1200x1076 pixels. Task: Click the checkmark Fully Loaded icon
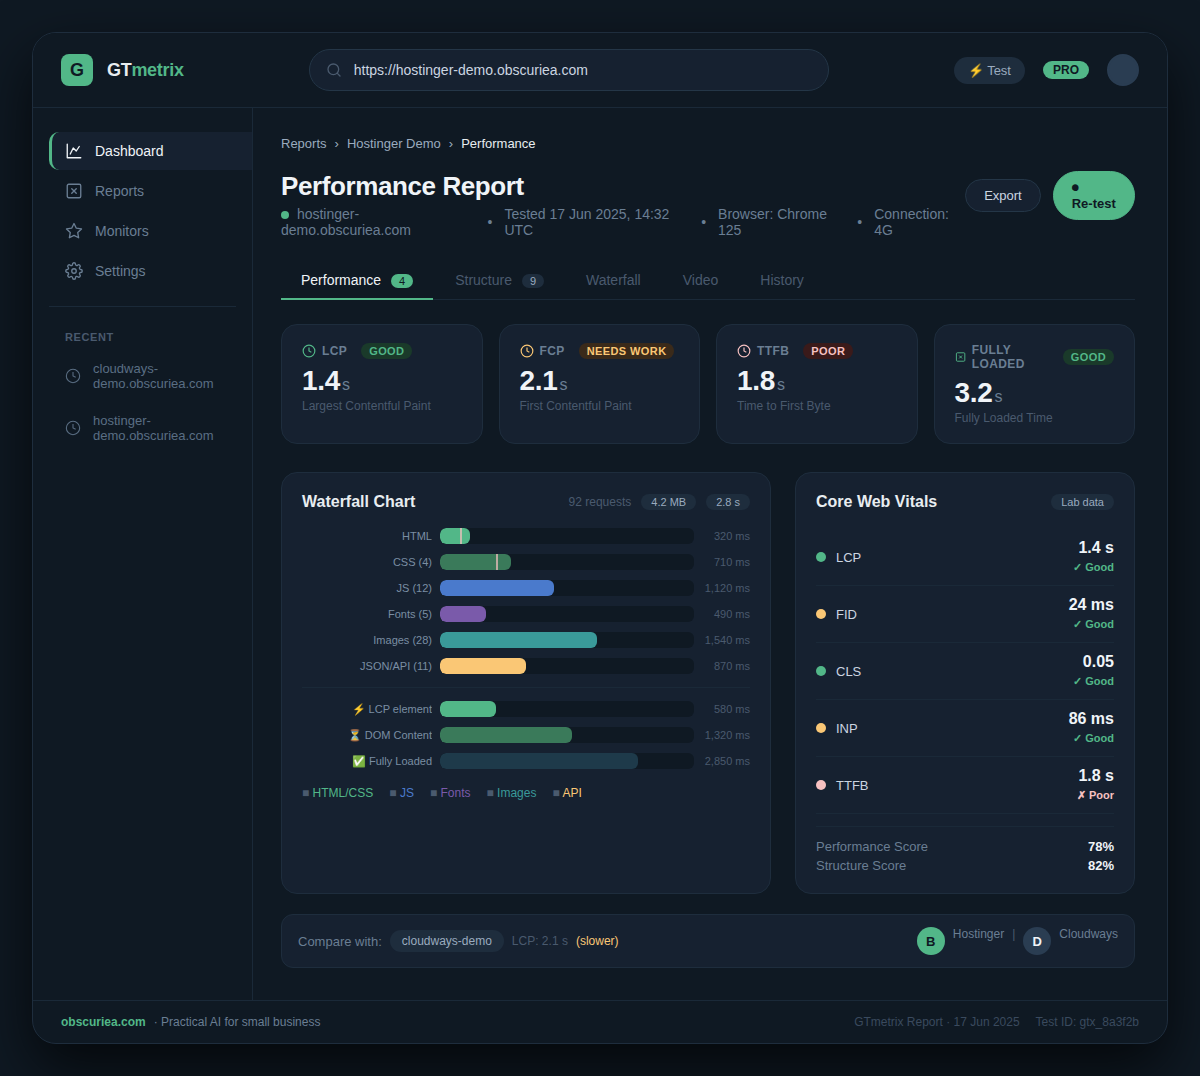[359, 761]
